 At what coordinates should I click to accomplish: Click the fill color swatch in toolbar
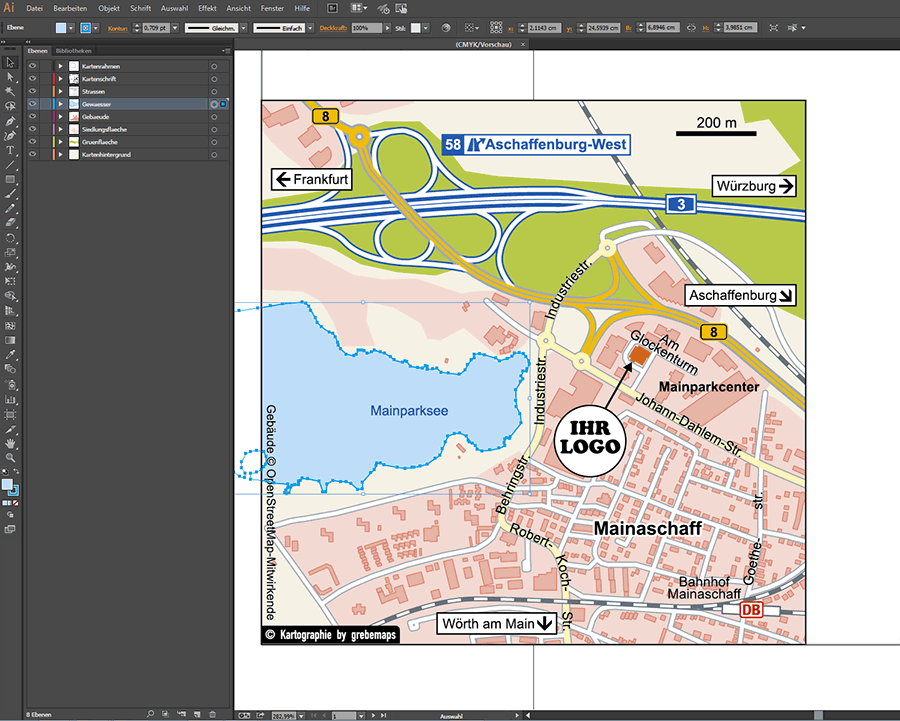[x=8, y=485]
